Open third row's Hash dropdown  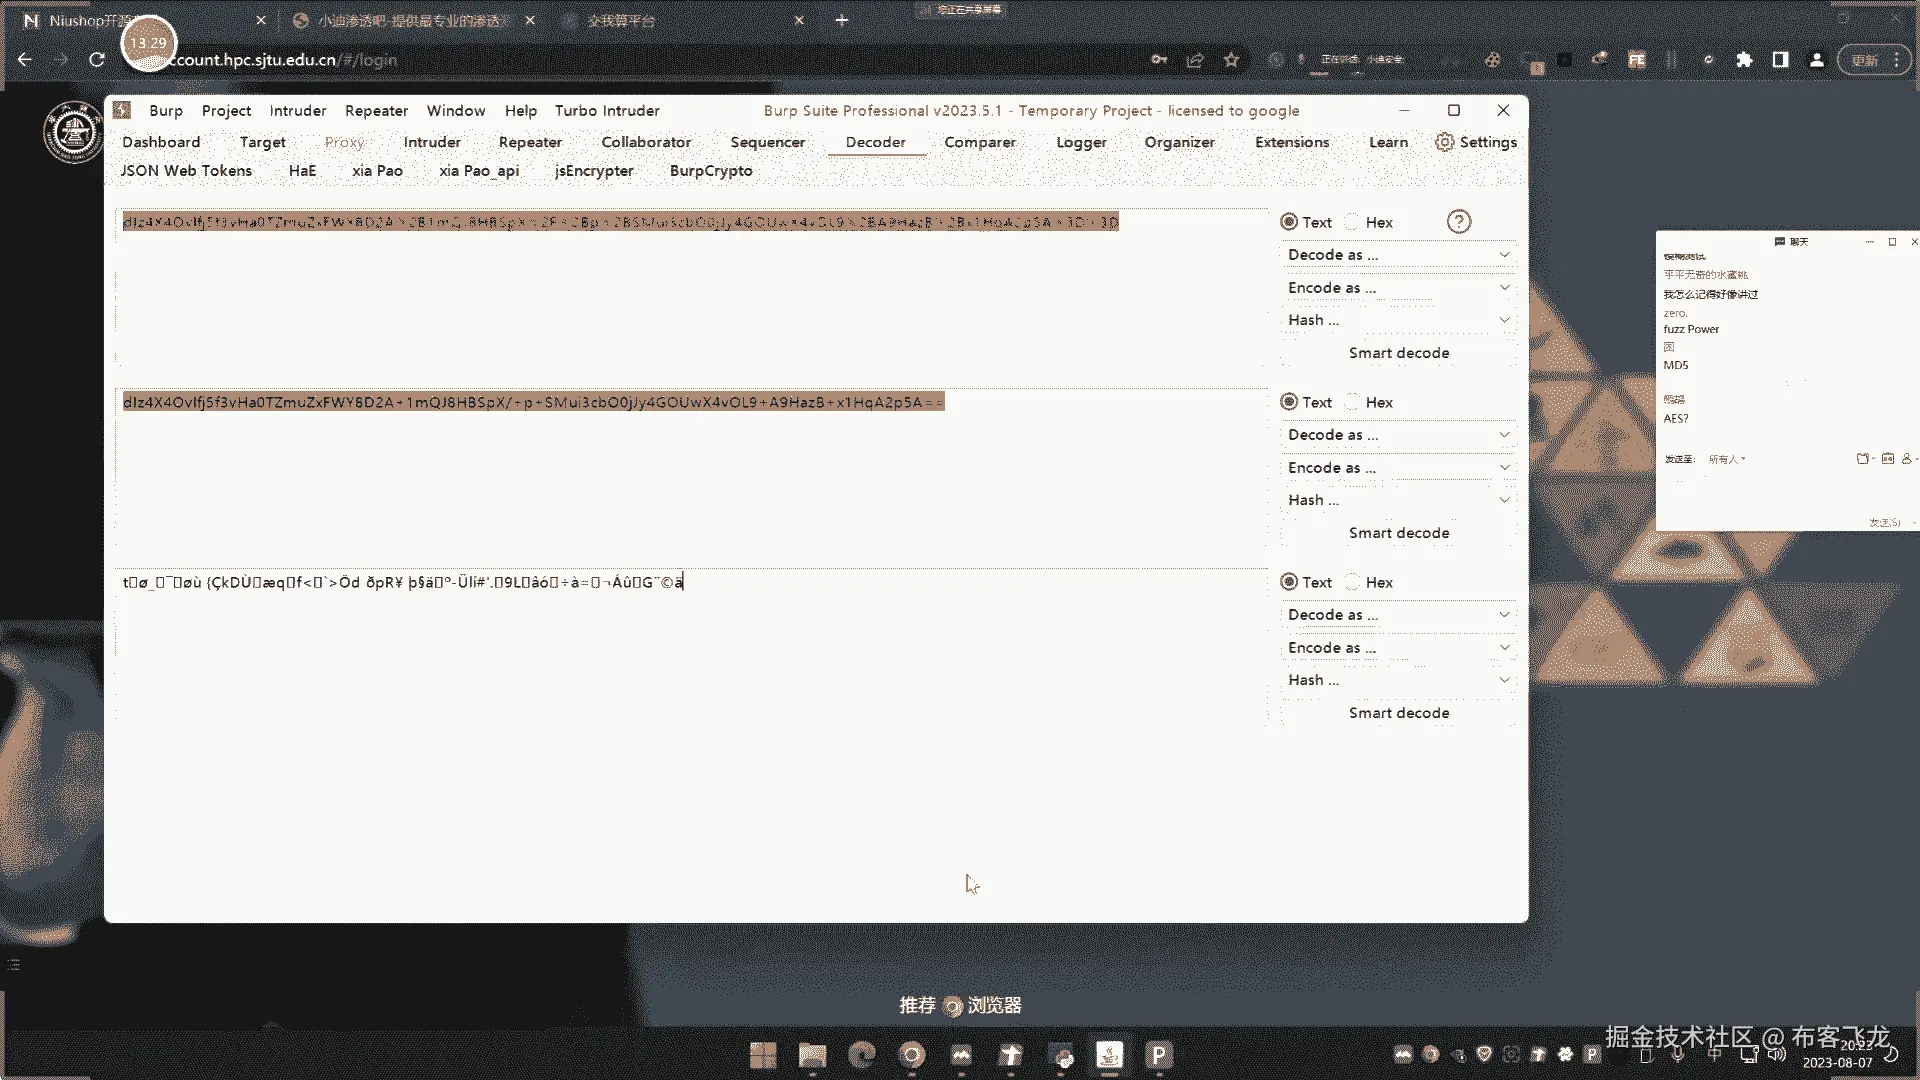click(x=1397, y=680)
